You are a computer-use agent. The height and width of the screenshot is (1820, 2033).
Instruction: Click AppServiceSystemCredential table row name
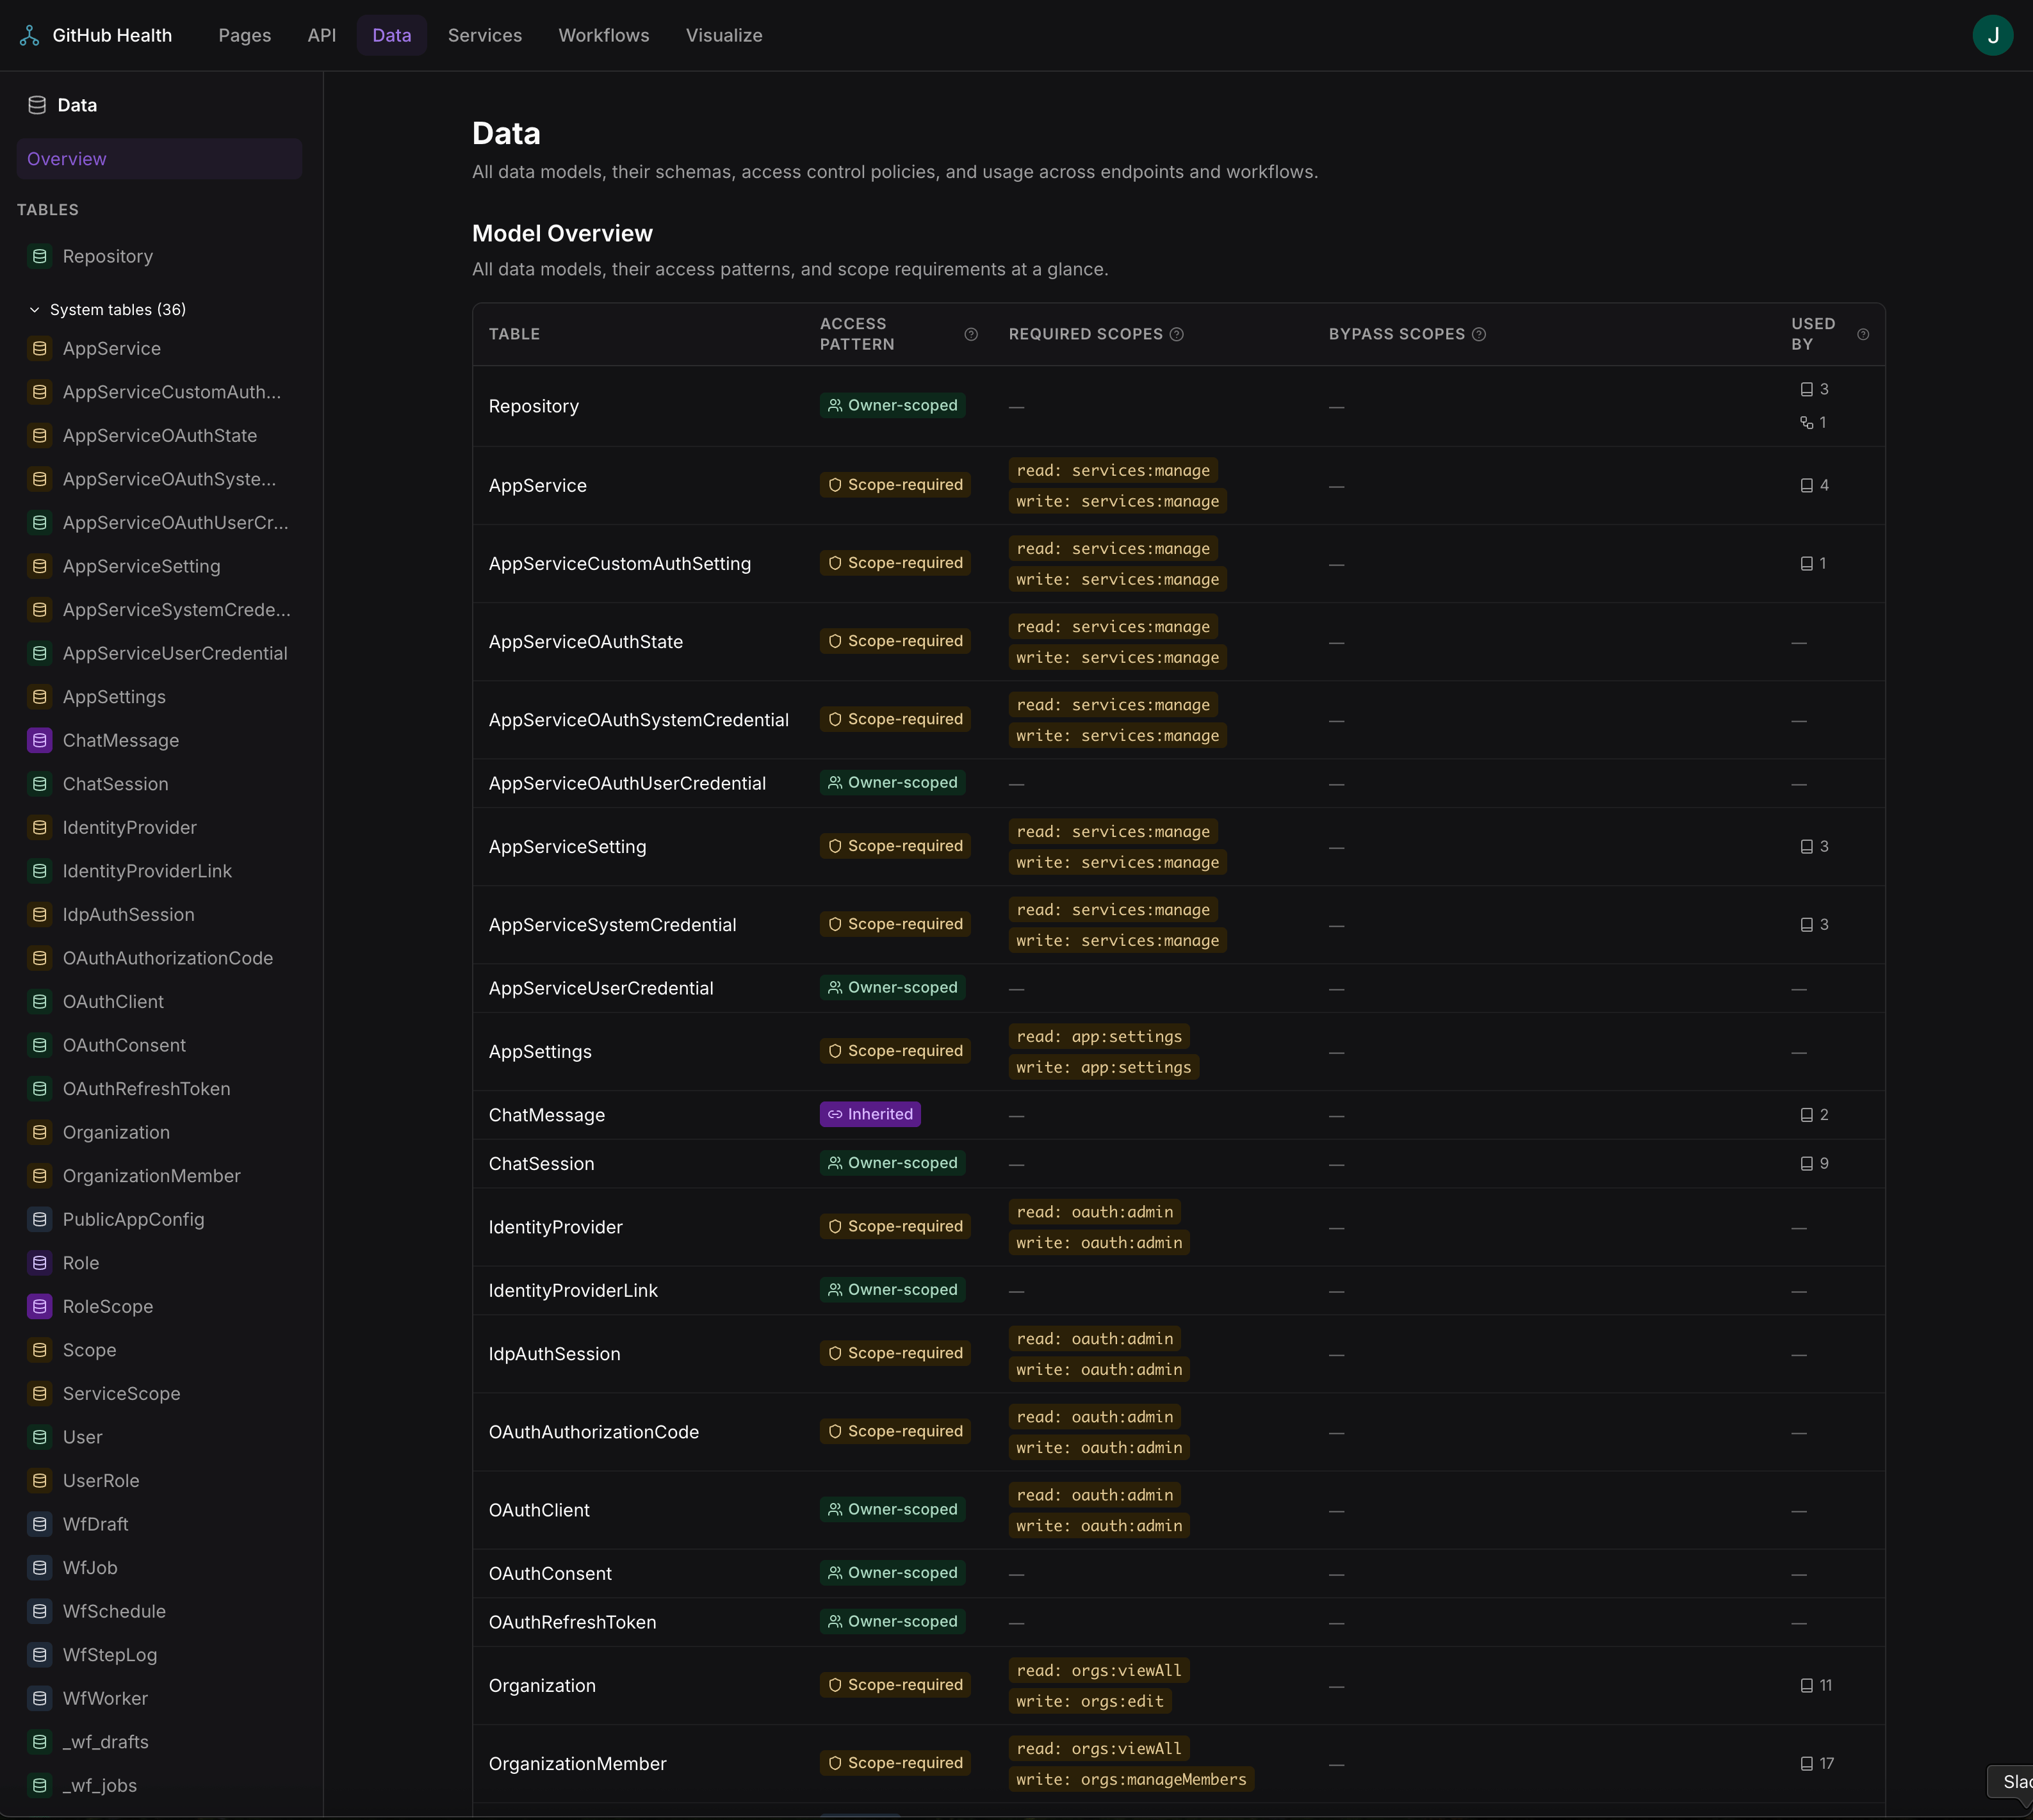click(x=613, y=925)
